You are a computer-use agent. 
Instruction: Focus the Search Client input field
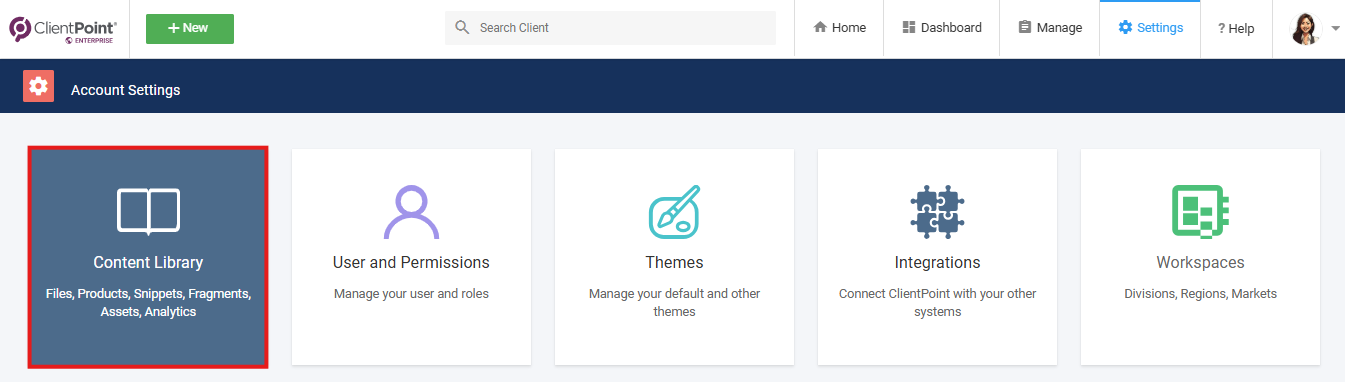(x=610, y=28)
